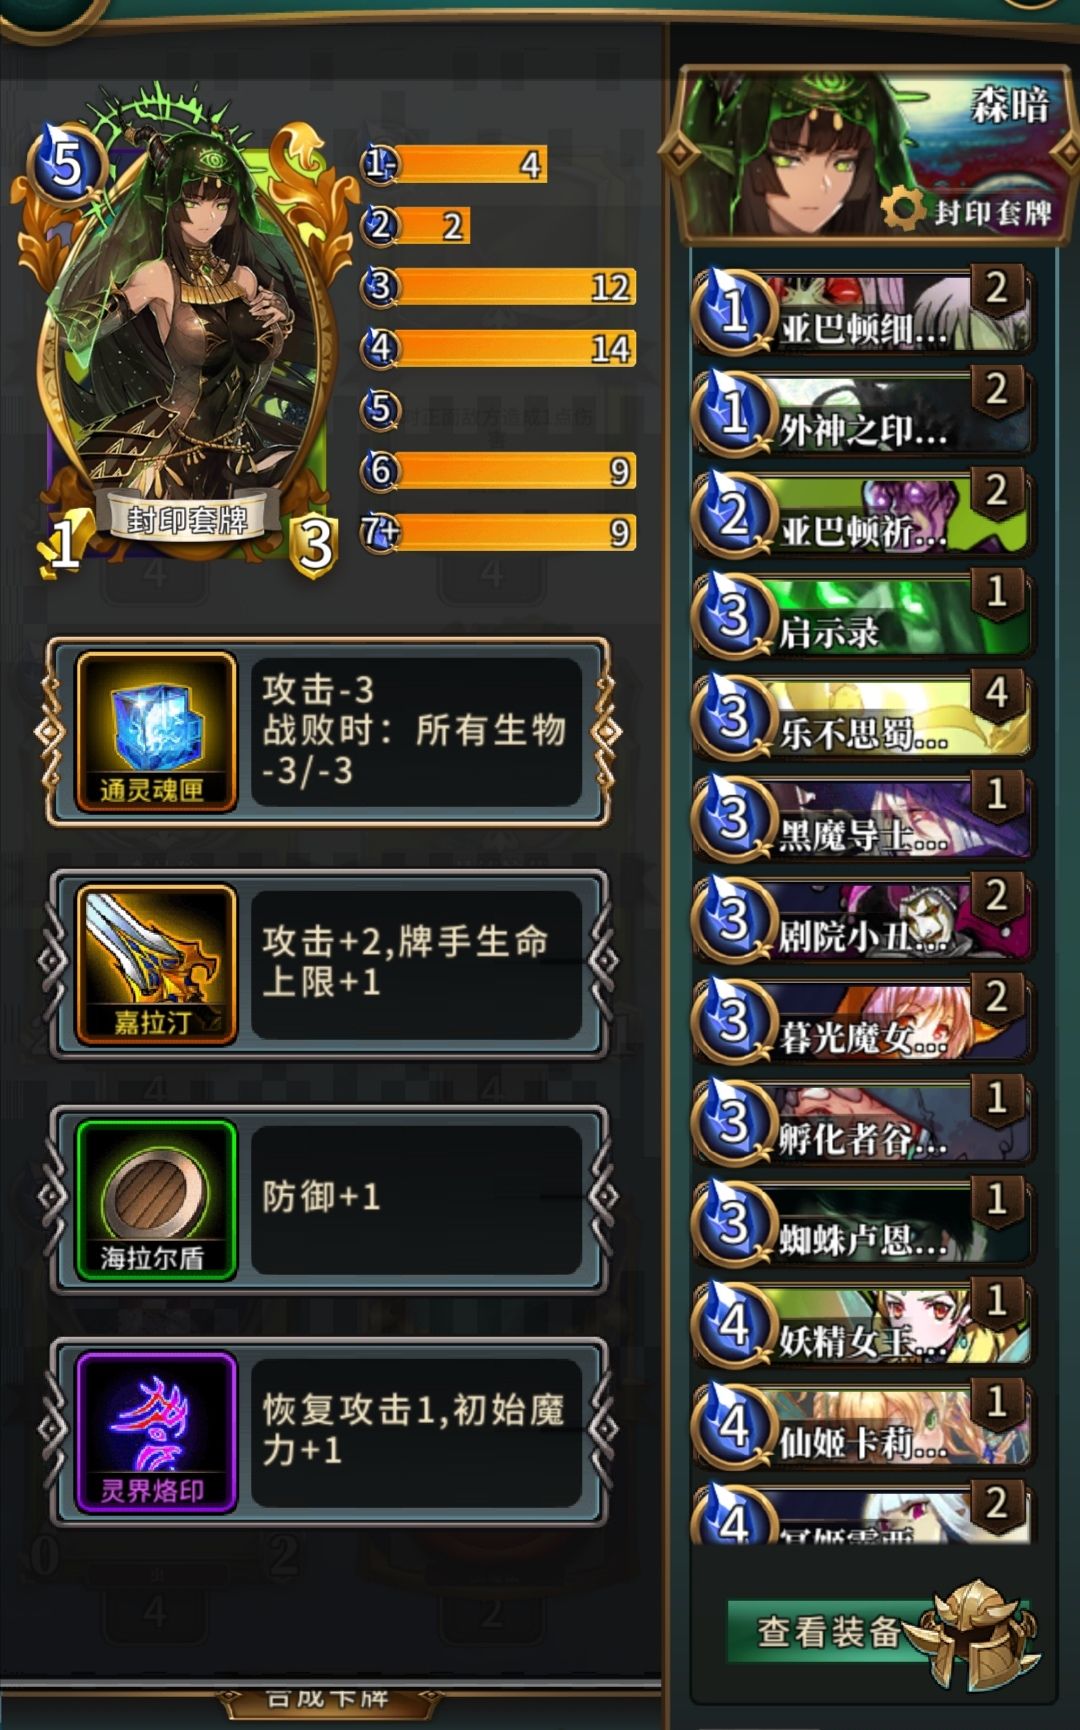The width and height of the screenshot is (1080, 1730).
Task: Click the 合成卡牌 tab at bottom
Action: (x=328, y=1699)
